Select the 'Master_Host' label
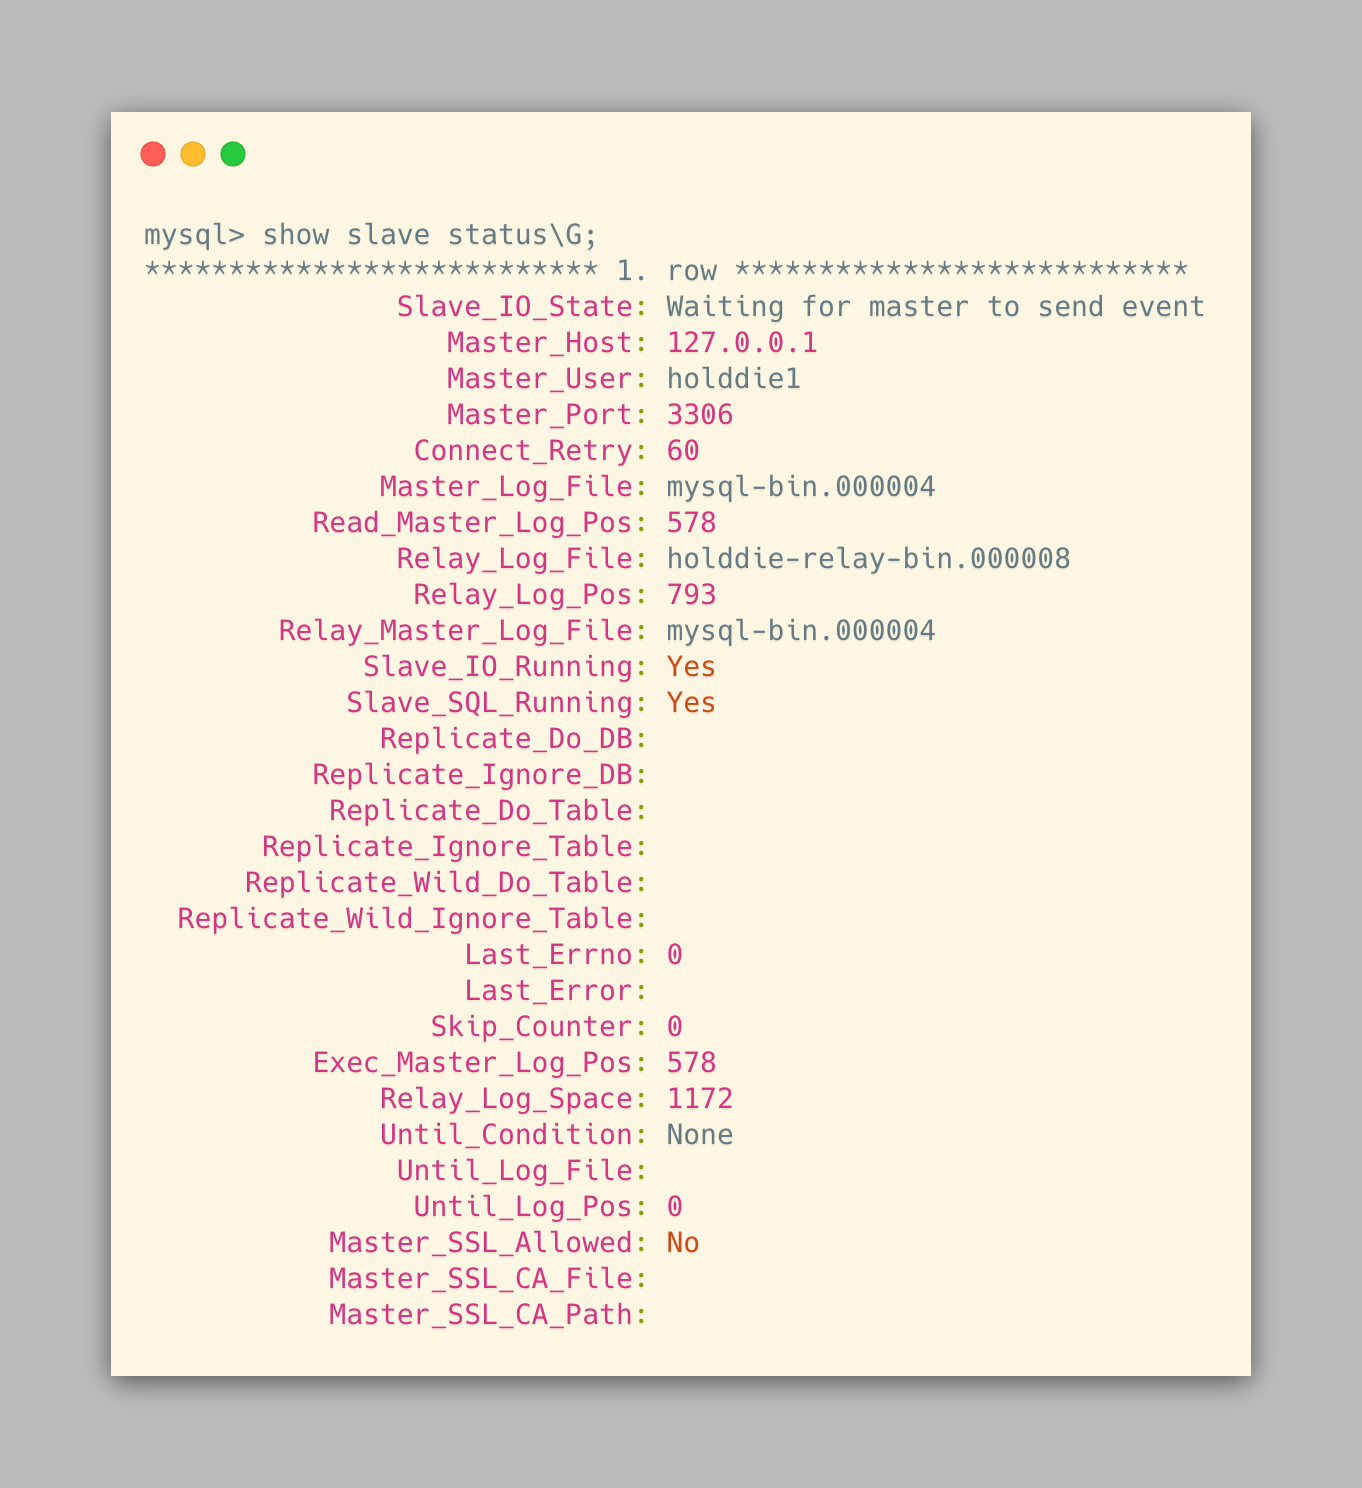 point(540,343)
